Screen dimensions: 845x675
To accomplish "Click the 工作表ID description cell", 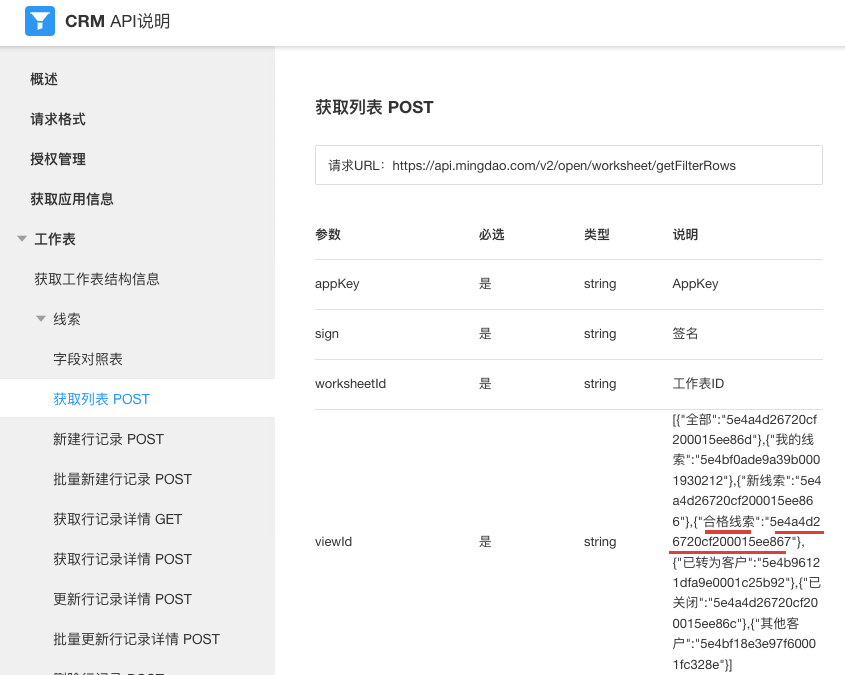I will [698, 384].
